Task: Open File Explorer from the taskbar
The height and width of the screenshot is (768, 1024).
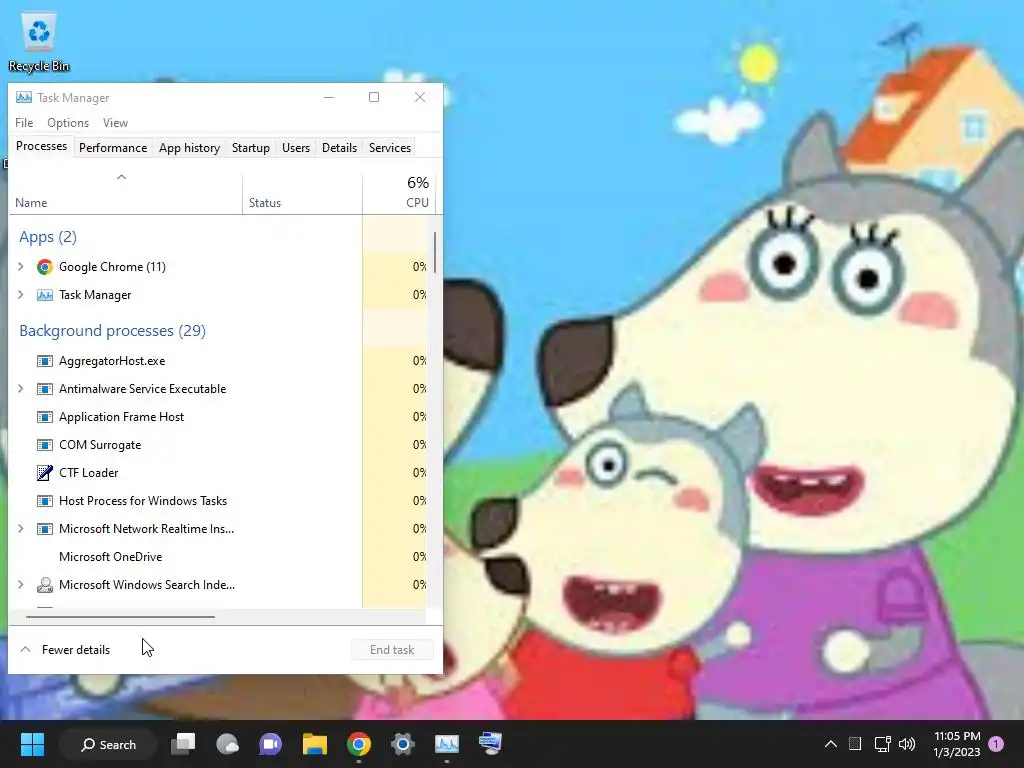Action: 315,744
